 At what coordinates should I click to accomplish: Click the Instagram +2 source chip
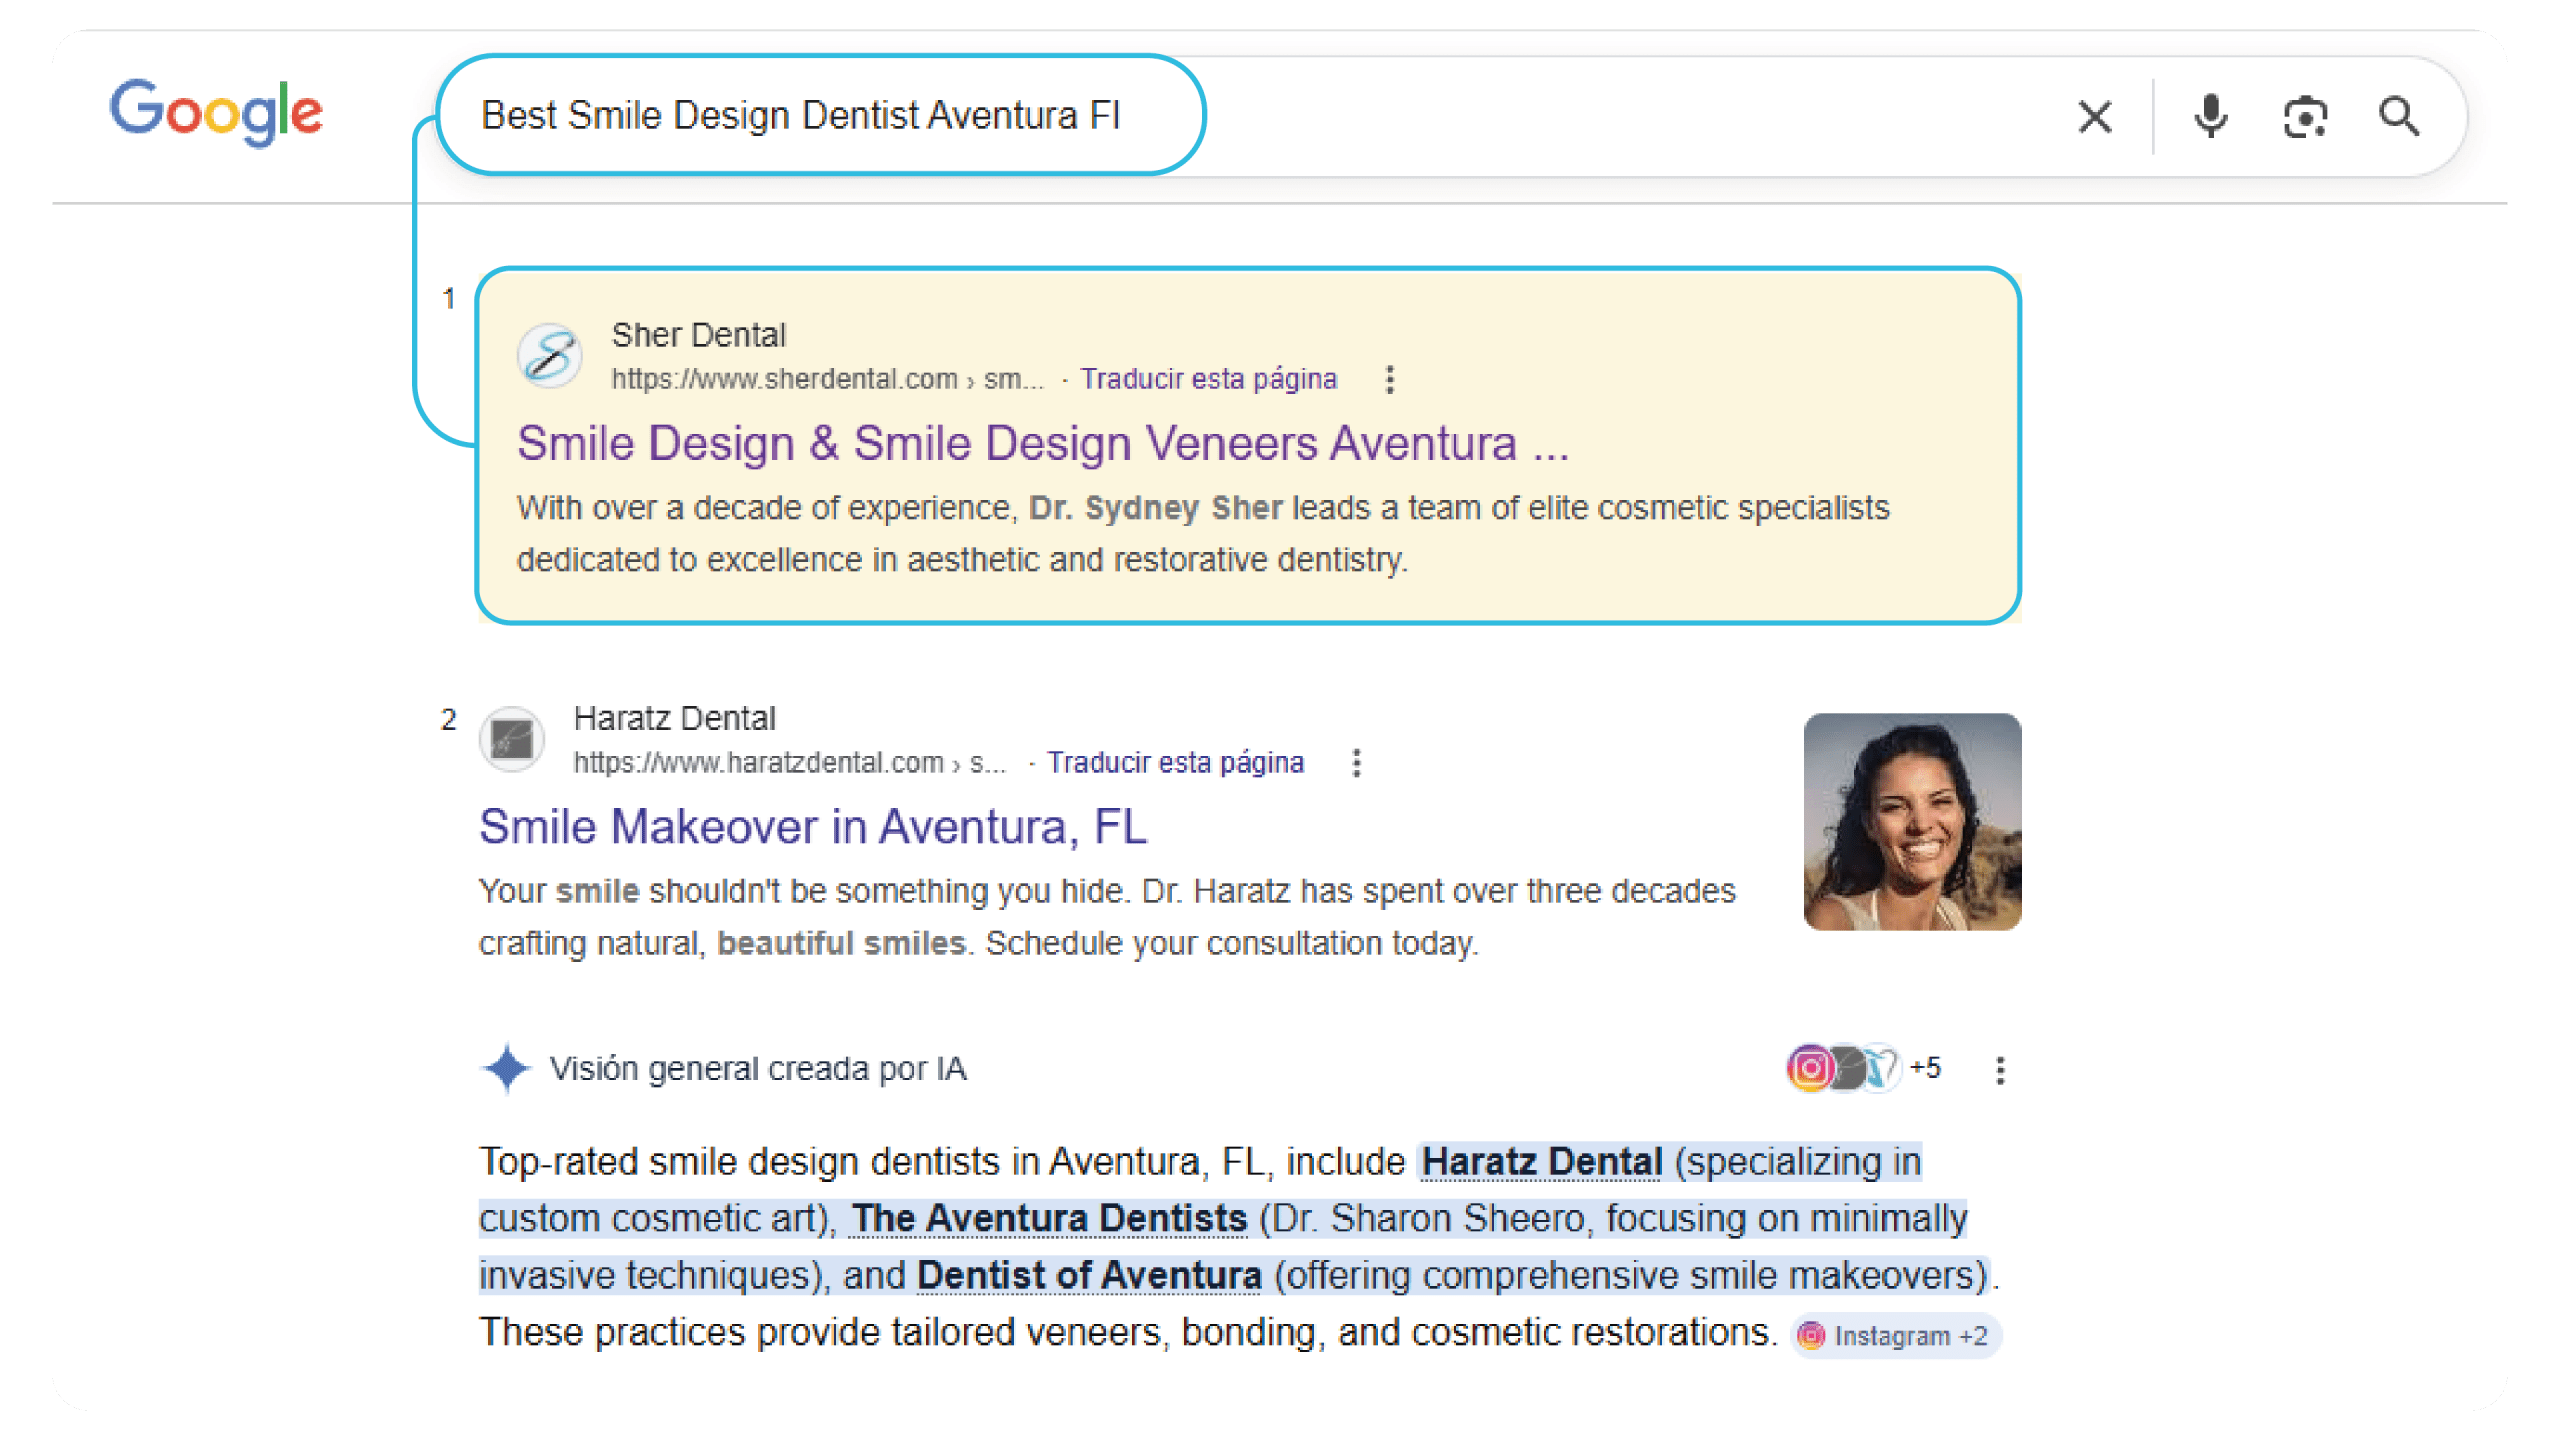coord(1895,1336)
